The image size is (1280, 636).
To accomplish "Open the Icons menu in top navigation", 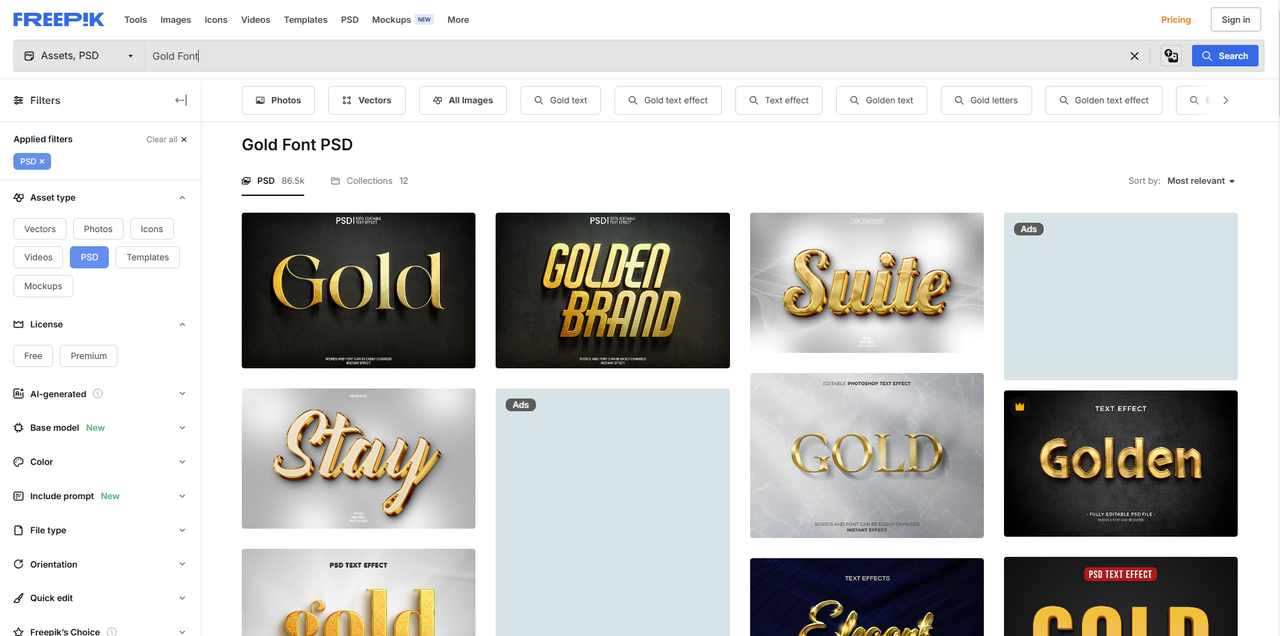I will (216, 20).
